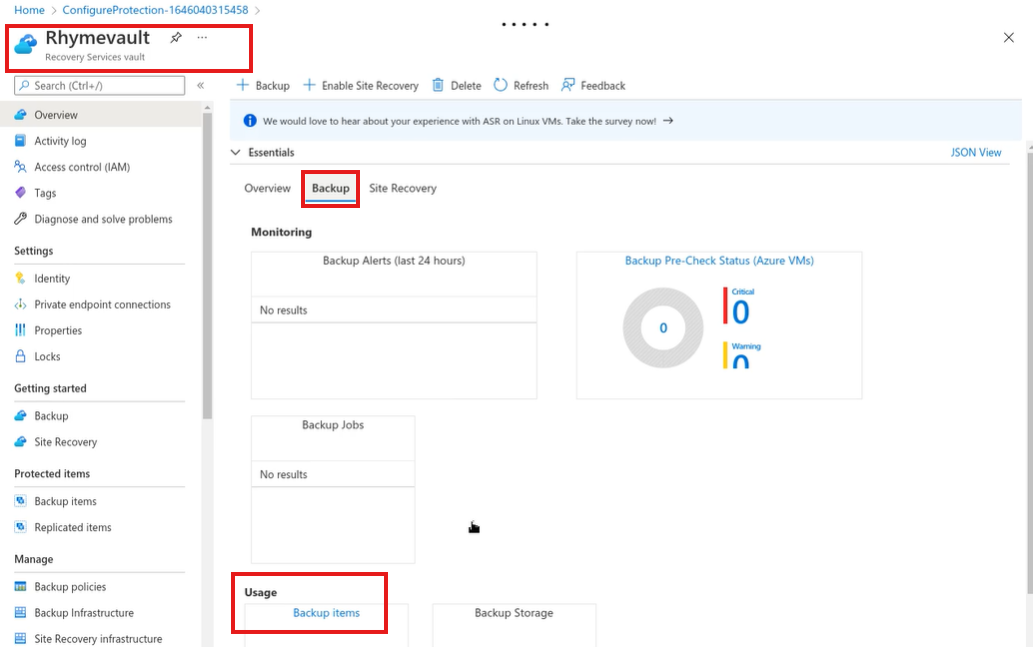Click the Private endpoint connections icon
1033x647 pixels.
[20, 304]
